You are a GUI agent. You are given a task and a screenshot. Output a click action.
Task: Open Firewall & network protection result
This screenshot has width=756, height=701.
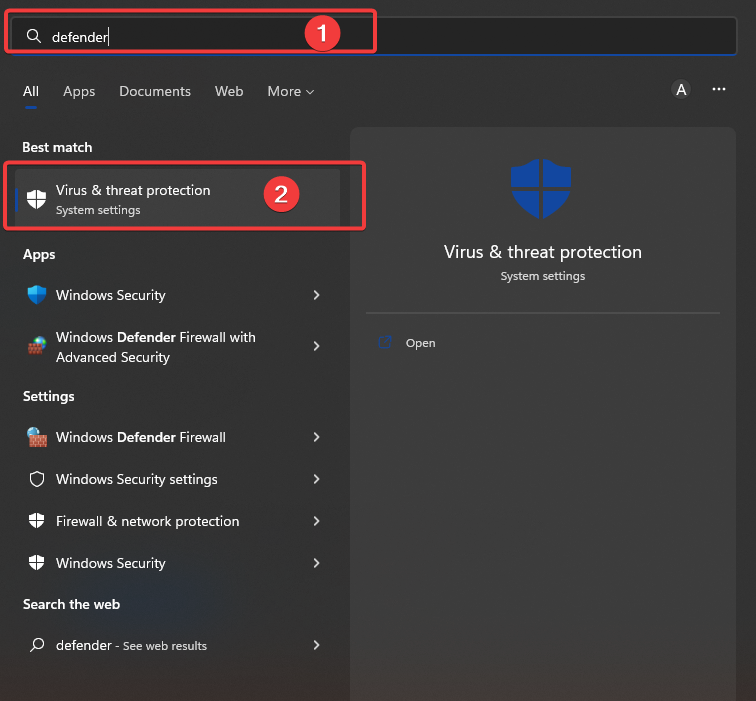click(176, 521)
